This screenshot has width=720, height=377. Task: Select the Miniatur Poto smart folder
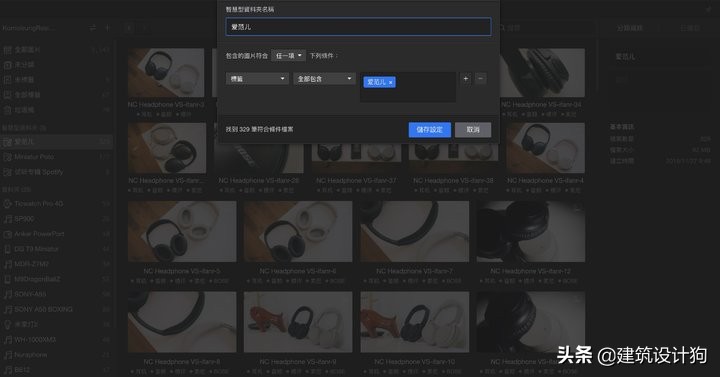click(x=56, y=157)
